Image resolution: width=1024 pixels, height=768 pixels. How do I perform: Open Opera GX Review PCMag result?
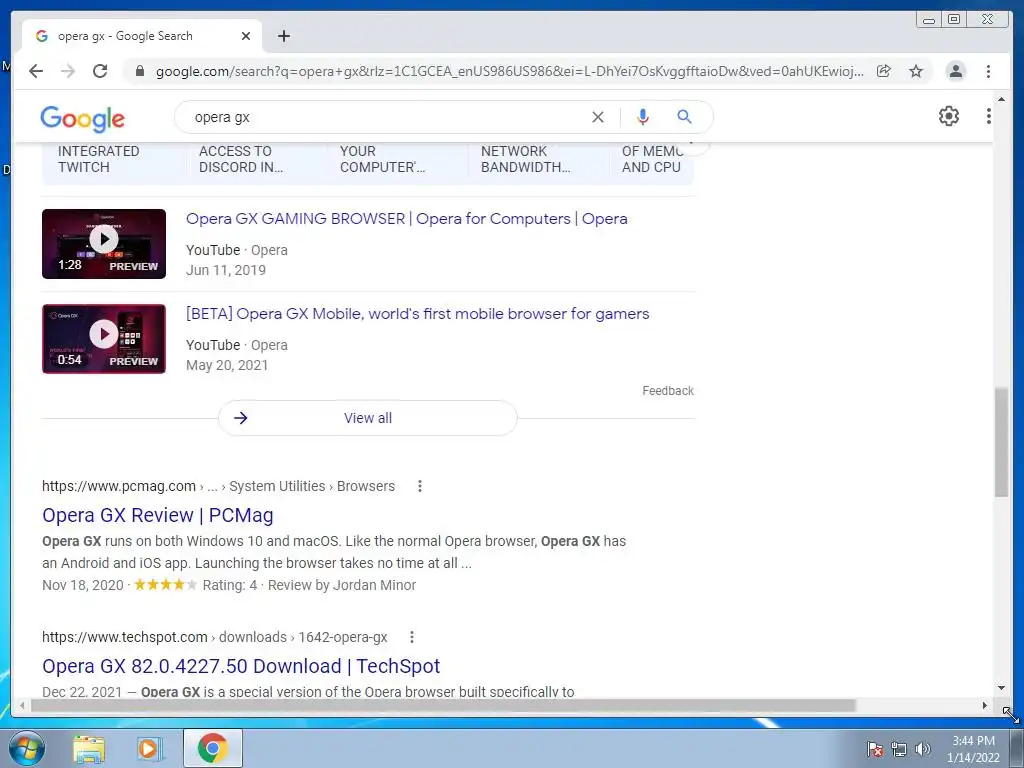click(157, 515)
